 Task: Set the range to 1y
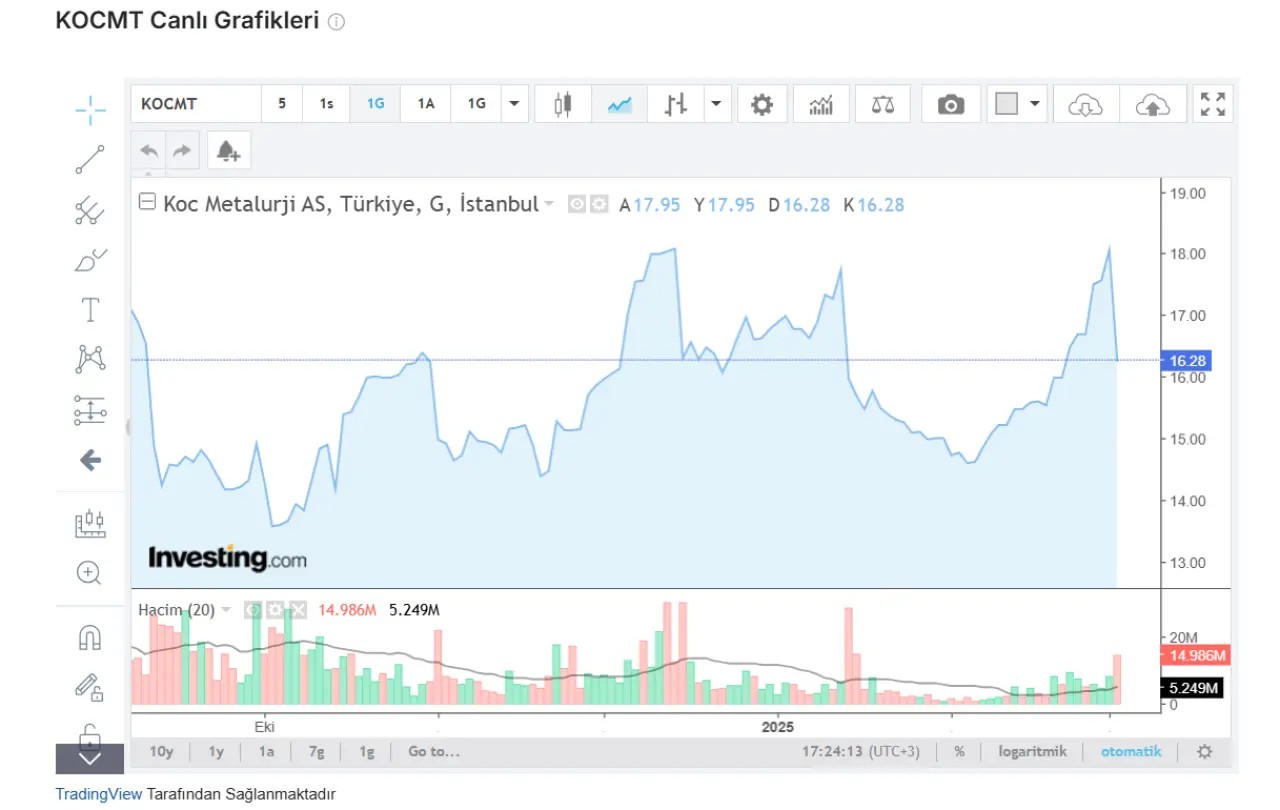pyautogui.click(x=216, y=752)
